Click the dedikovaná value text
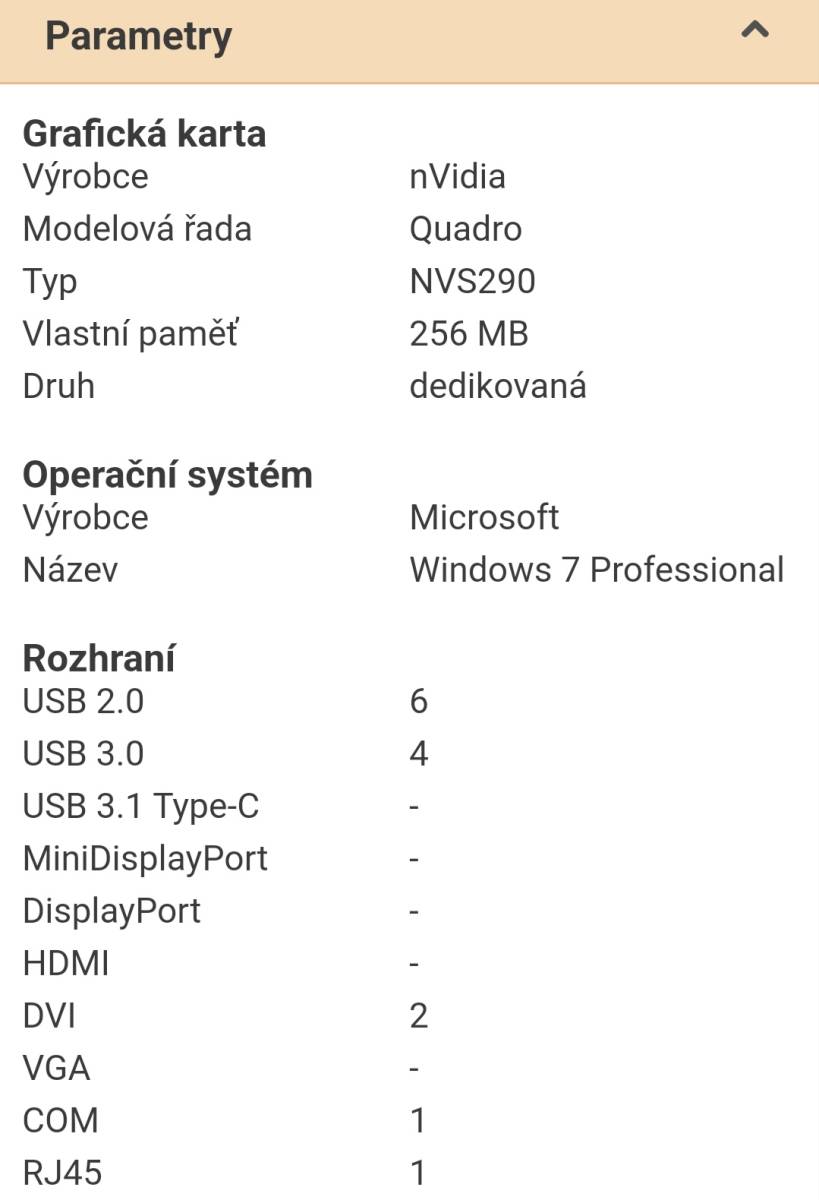The height and width of the screenshot is (1200, 819). tap(497, 386)
